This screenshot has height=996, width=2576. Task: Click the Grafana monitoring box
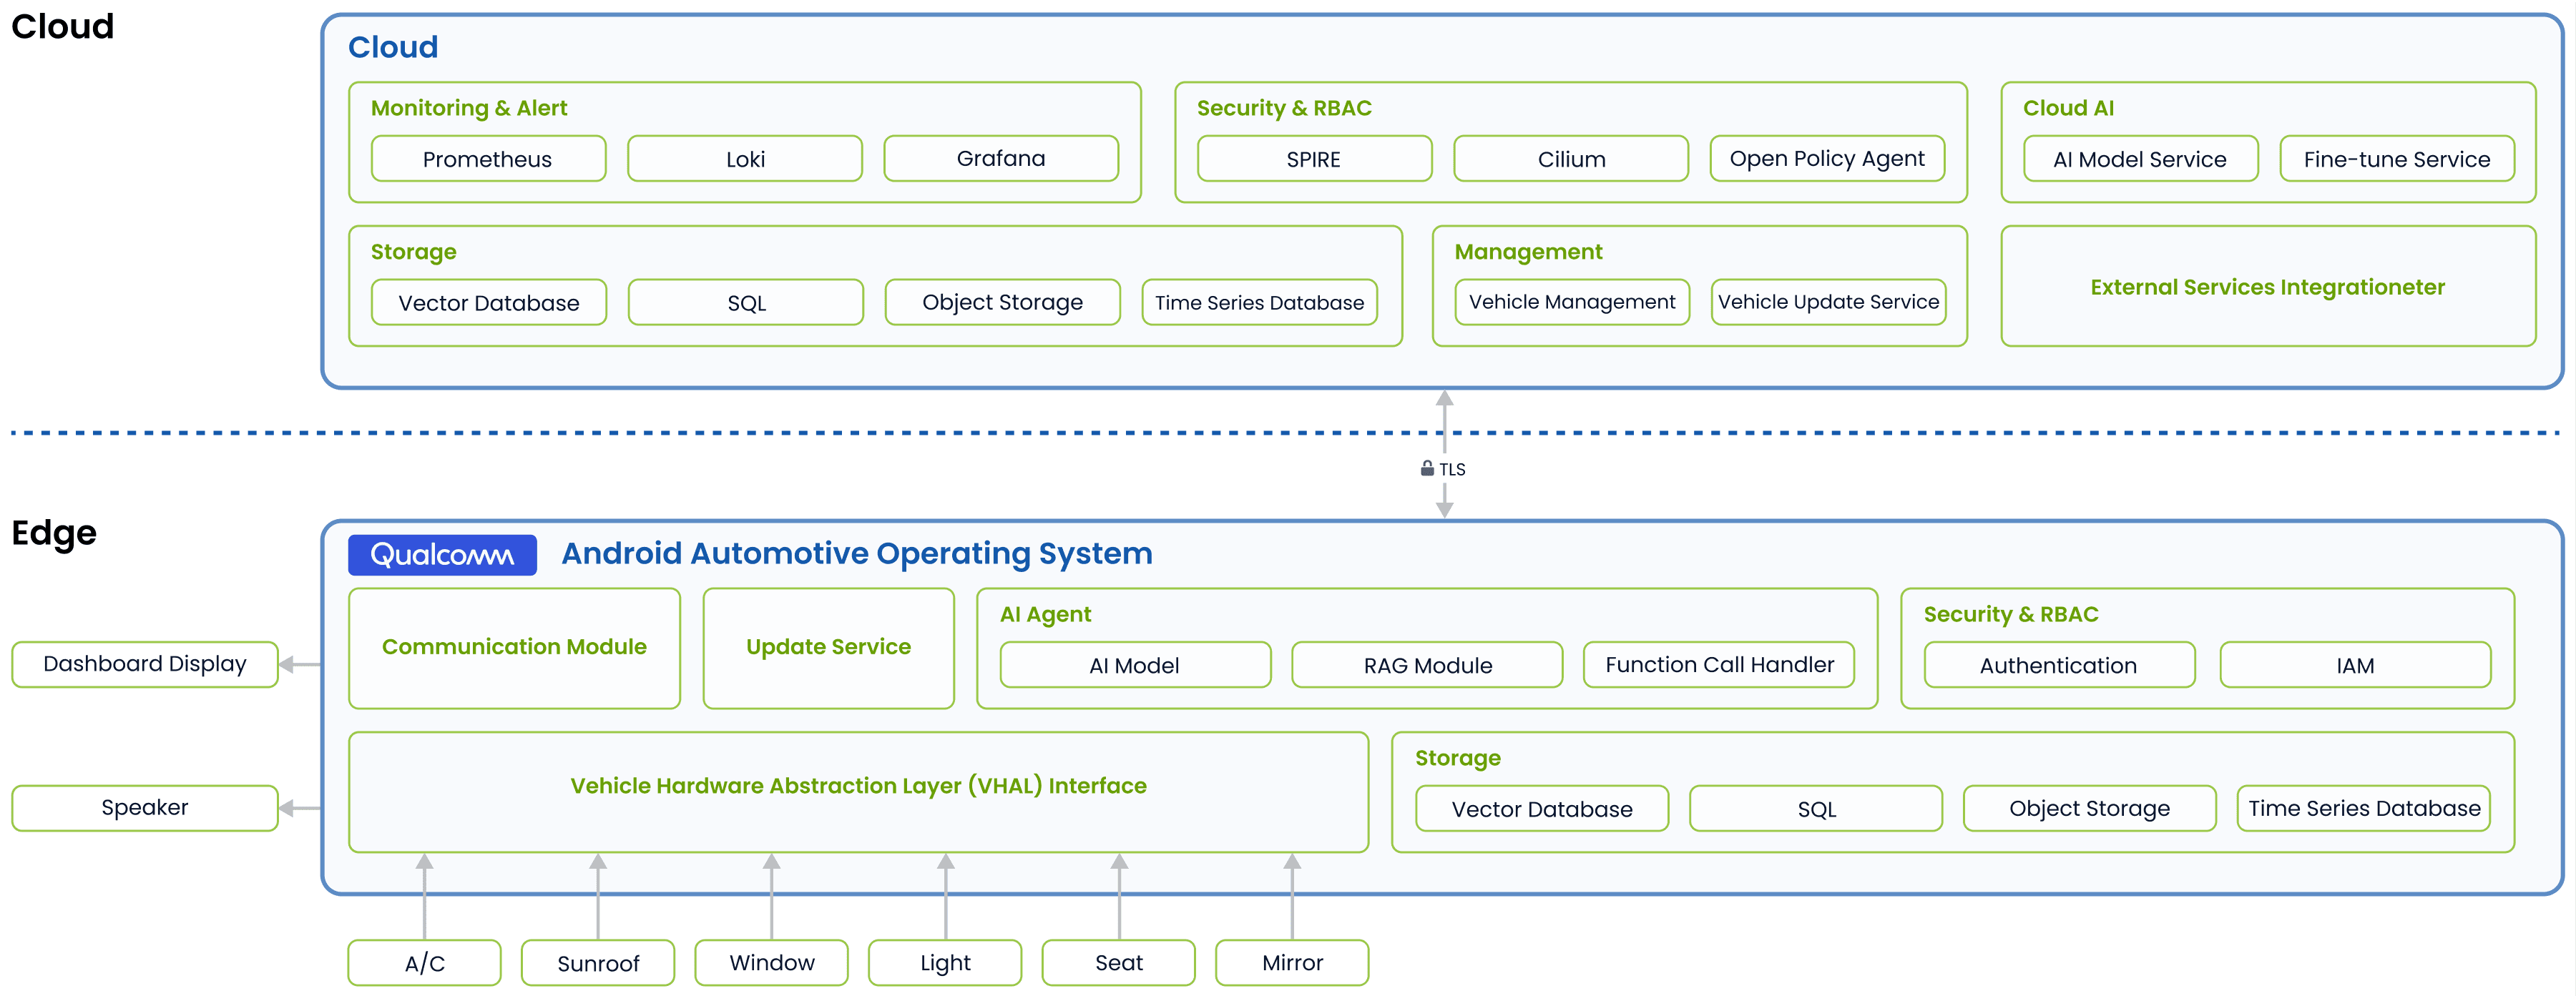point(1001,159)
